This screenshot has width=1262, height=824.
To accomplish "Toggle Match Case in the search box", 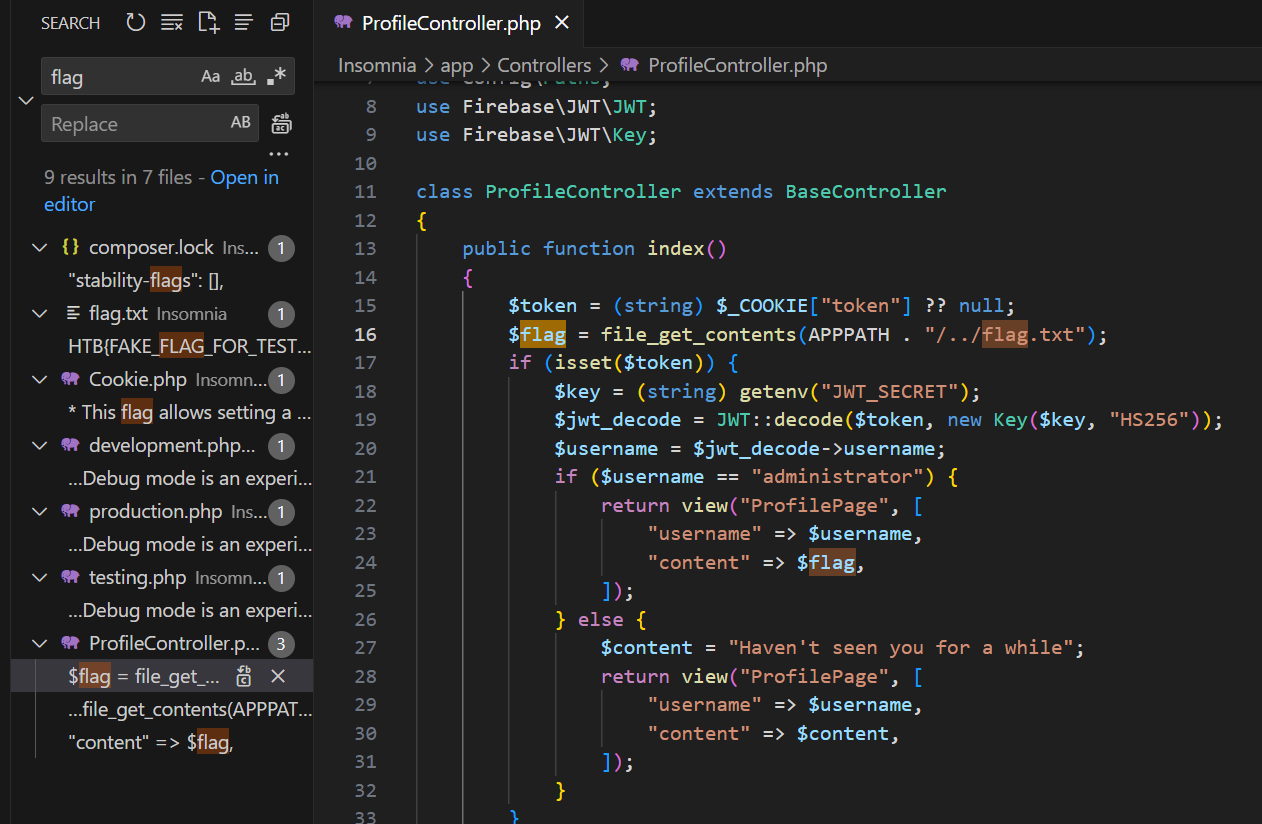I will (210, 77).
